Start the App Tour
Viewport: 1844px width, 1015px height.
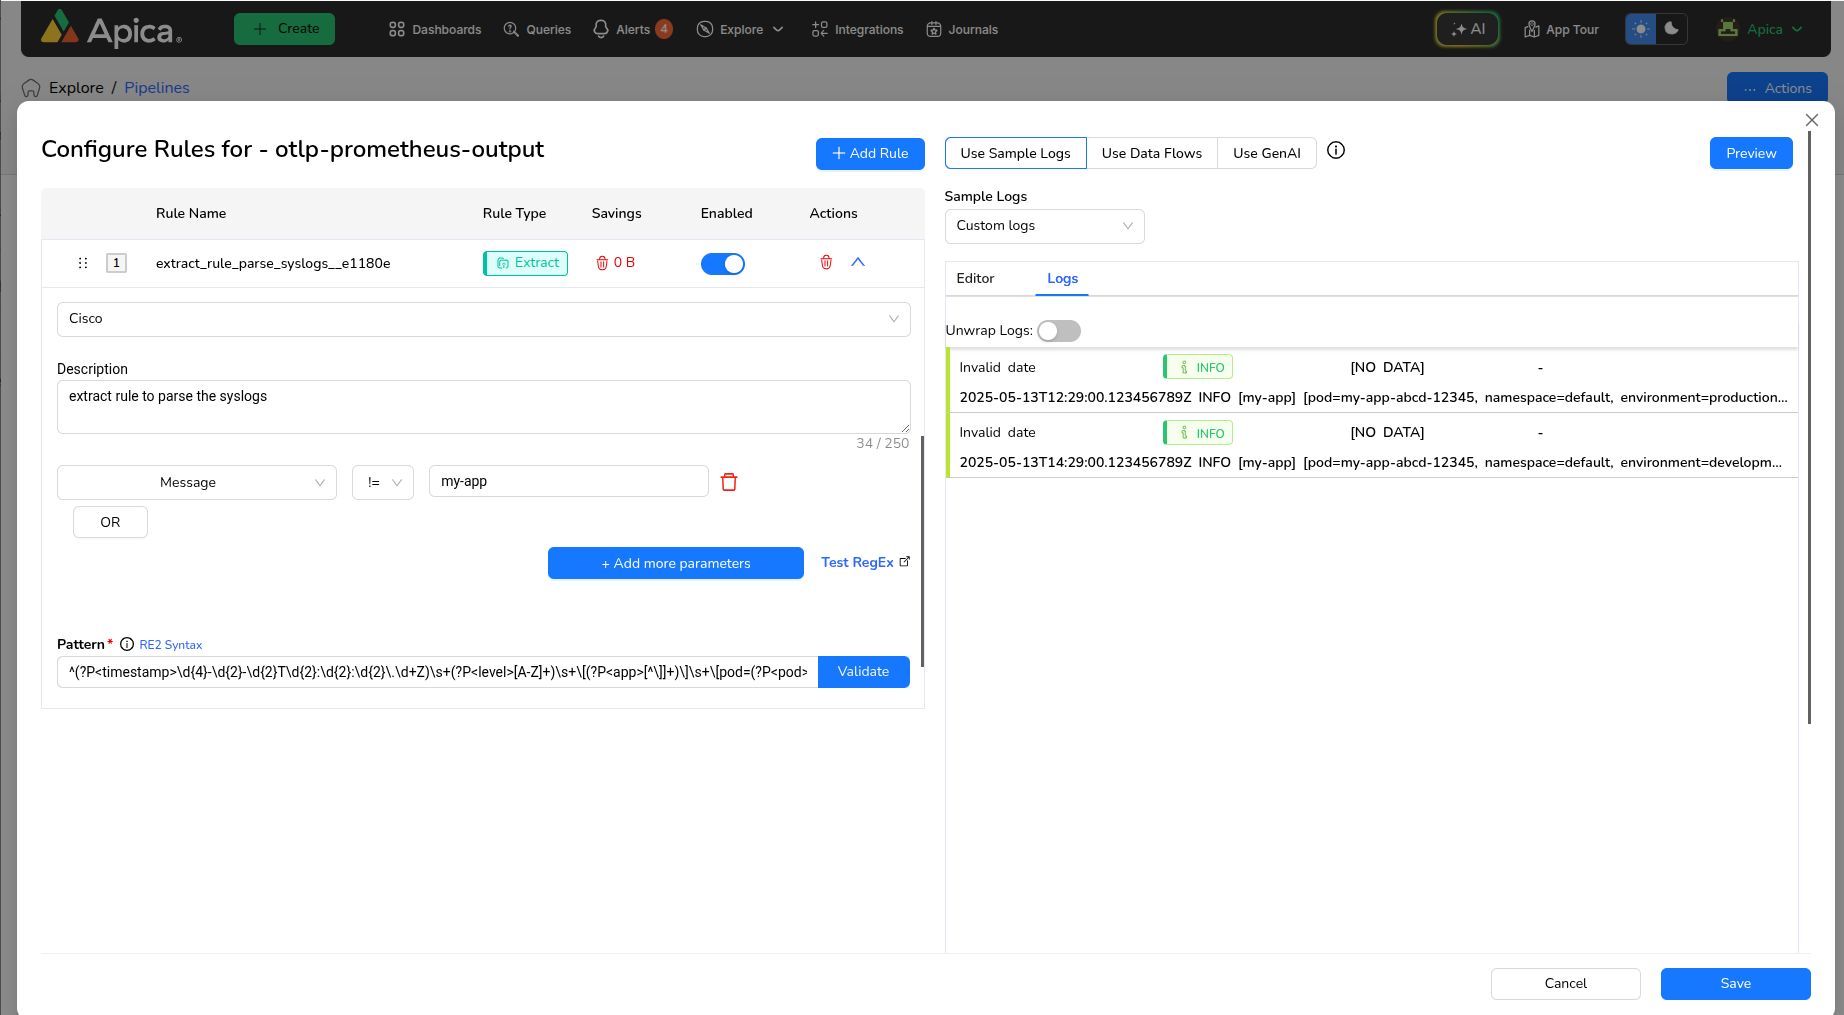click(x=1561, y=30)
